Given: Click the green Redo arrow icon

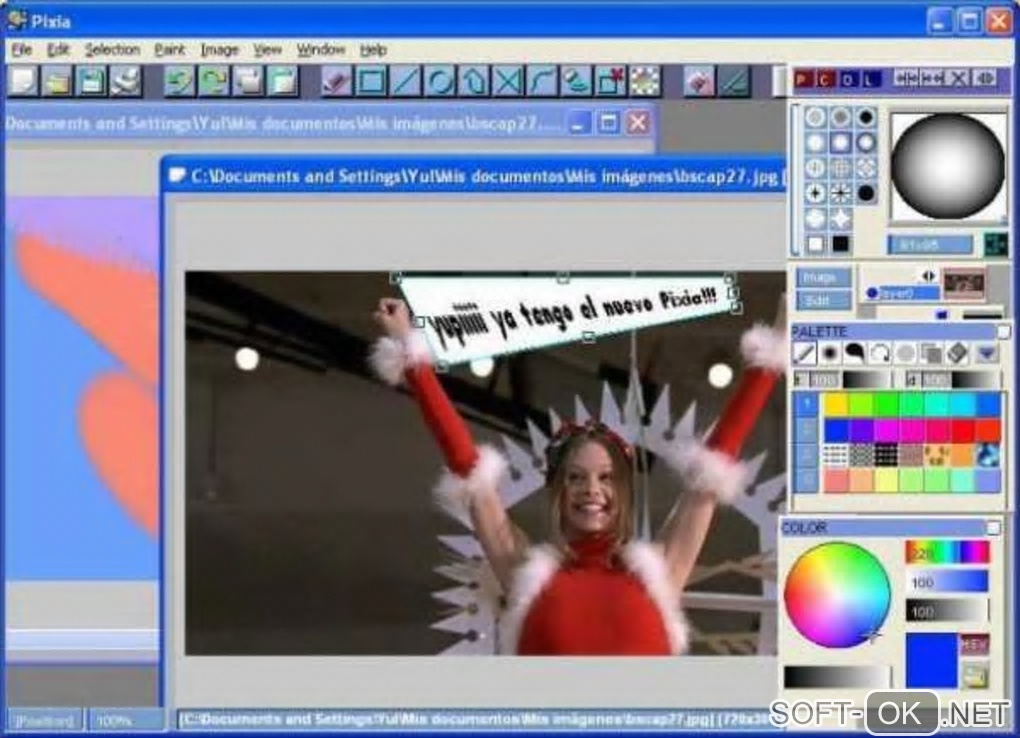Looking at the screenshot, I should tap(214, 81).
